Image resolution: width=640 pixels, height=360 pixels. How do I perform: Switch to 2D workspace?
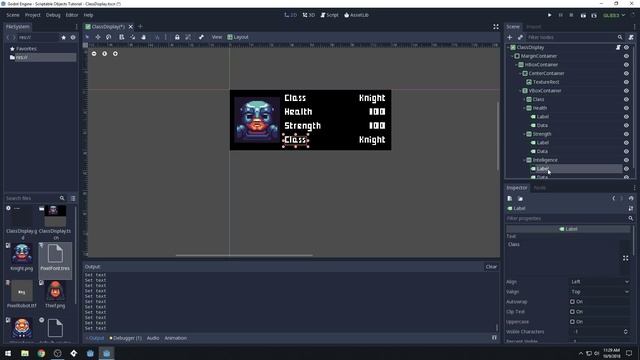tap(291, 15)
